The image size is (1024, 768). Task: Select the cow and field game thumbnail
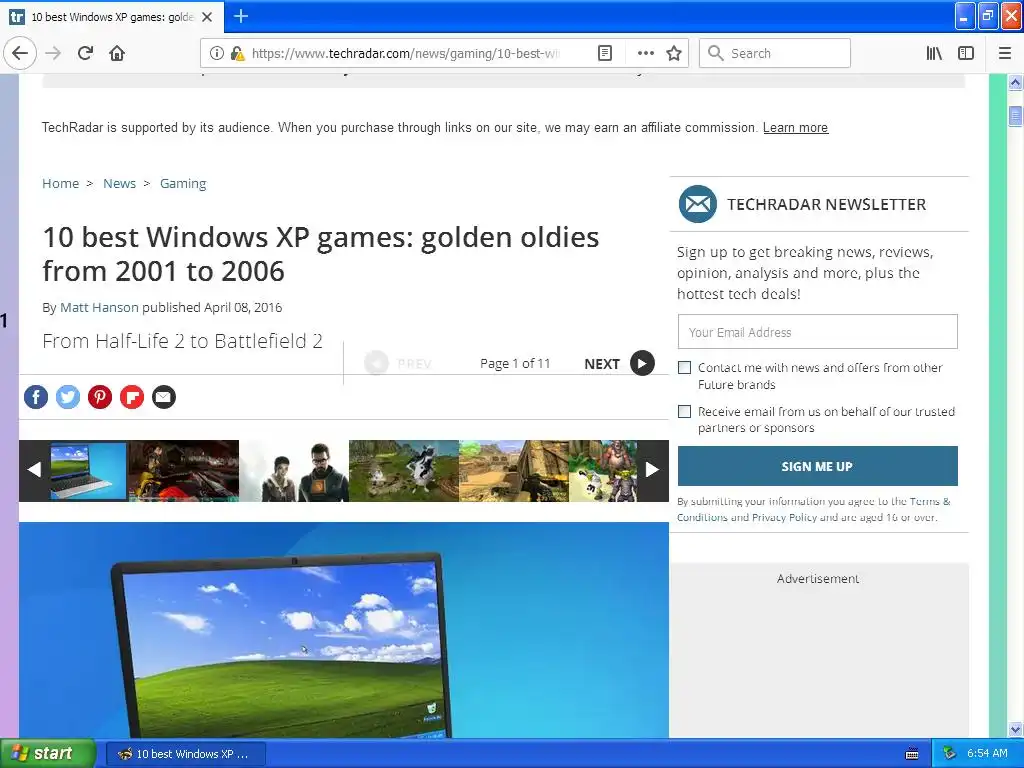tap(404, 471)
